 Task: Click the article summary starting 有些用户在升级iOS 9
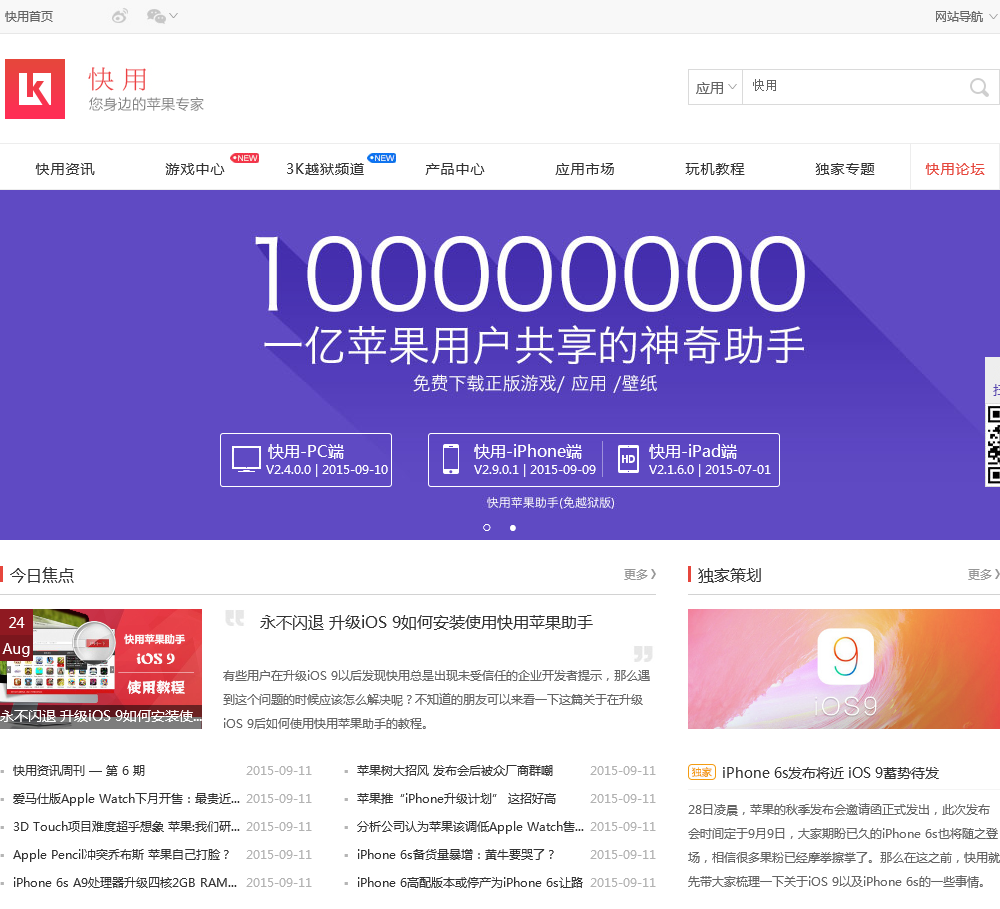tap(436, 699)
